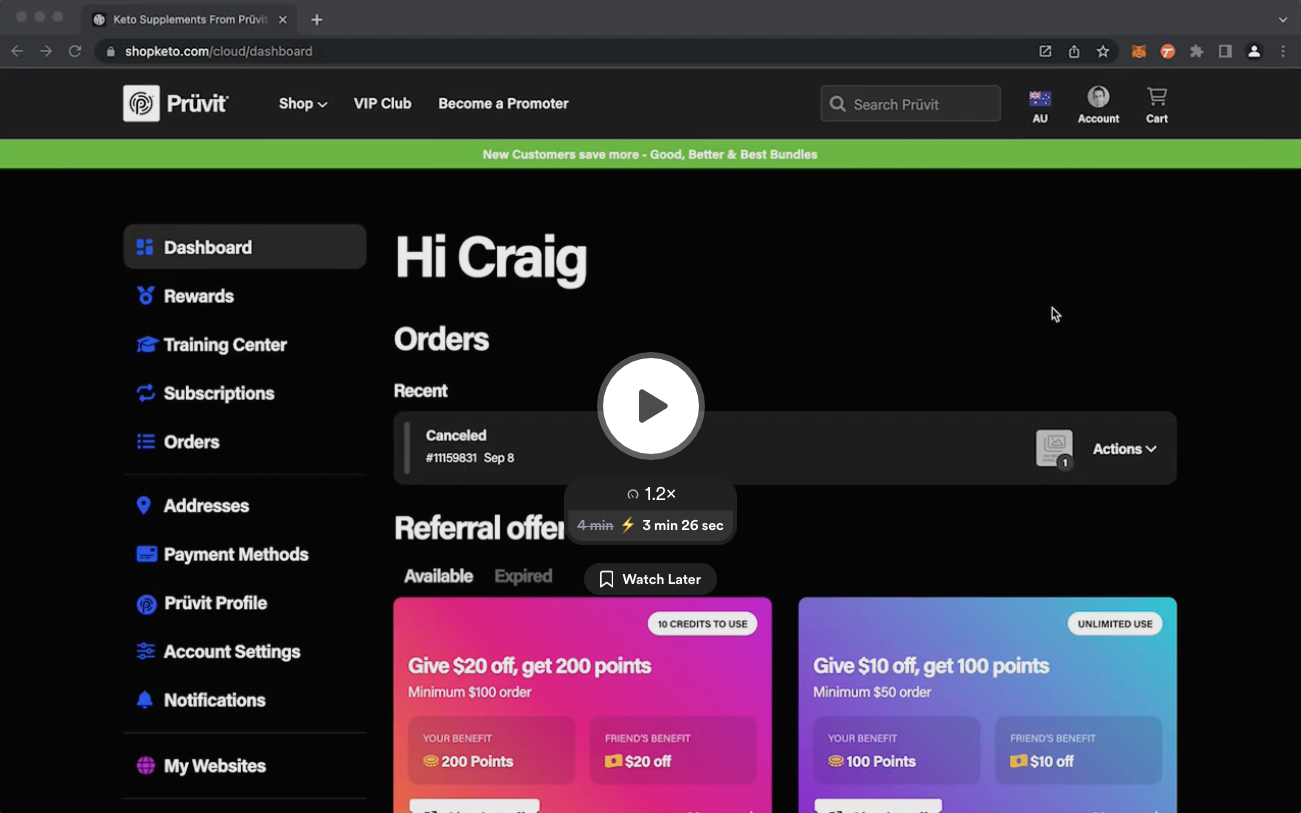Click the bookmark icon on Watch Later
This screenshot has width=1301, height=813.
[606, 579]
